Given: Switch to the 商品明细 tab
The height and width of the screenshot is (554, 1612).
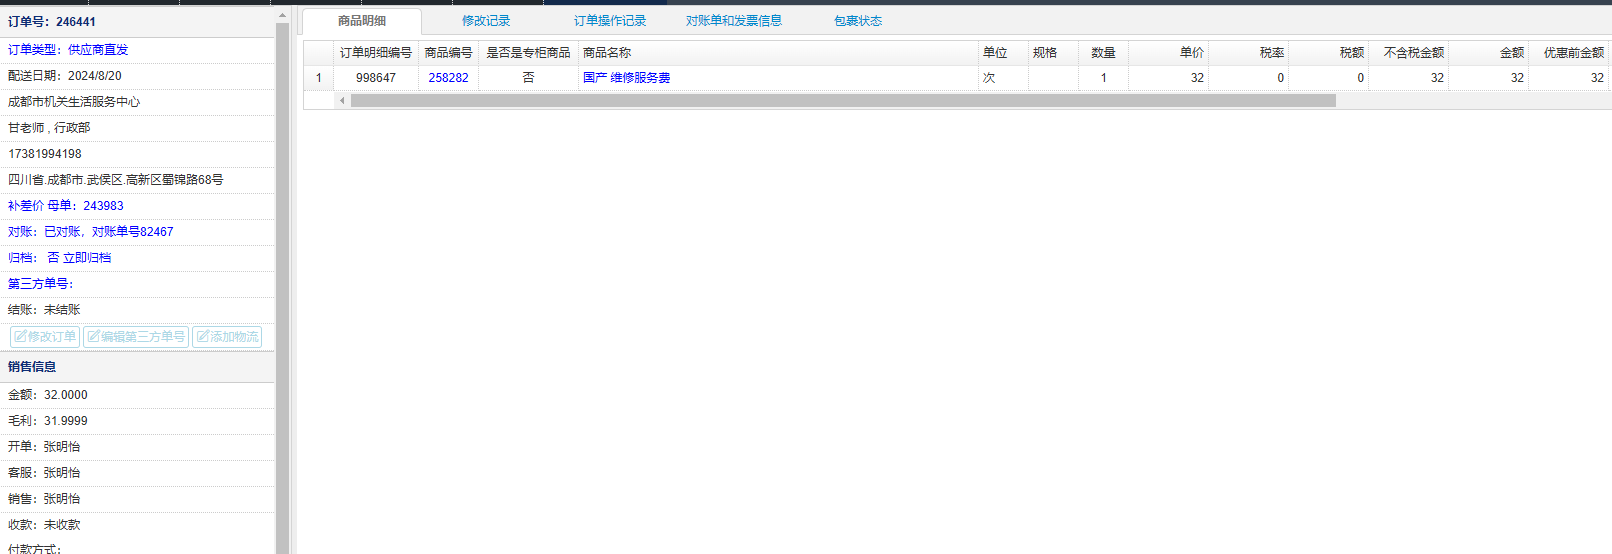Looking at the screenshot, I should click(362, 21).
